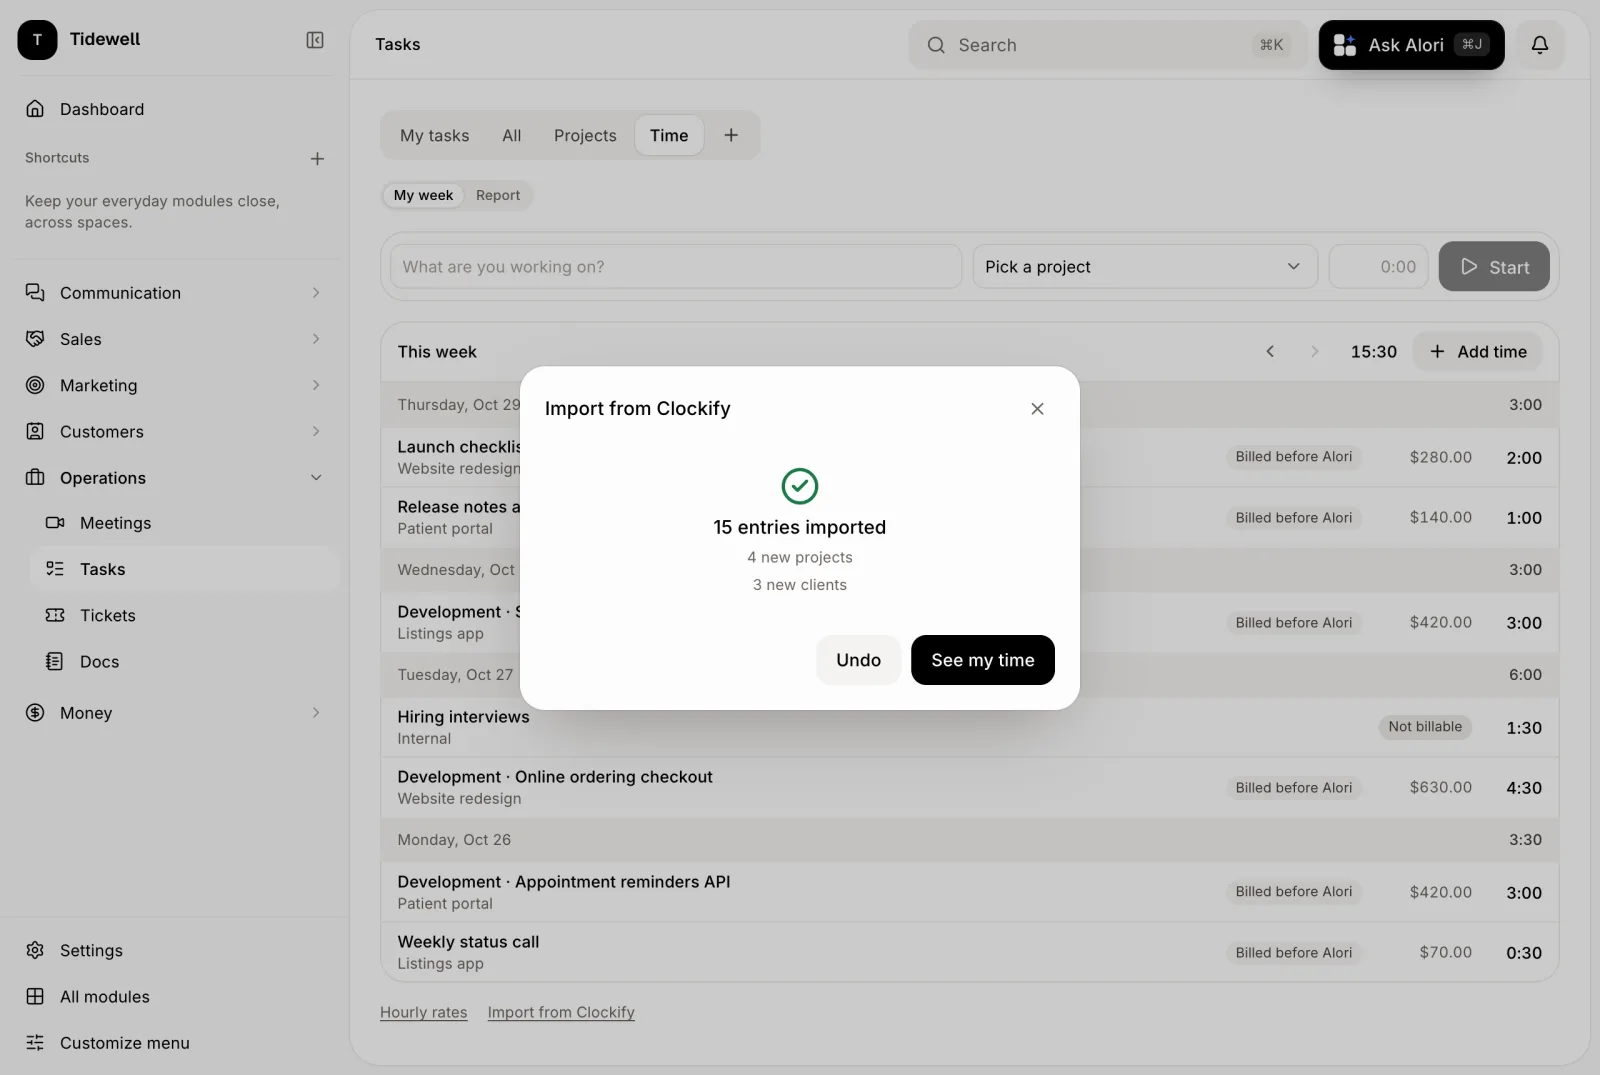Click What are you working on field

(x=676, y=267)
